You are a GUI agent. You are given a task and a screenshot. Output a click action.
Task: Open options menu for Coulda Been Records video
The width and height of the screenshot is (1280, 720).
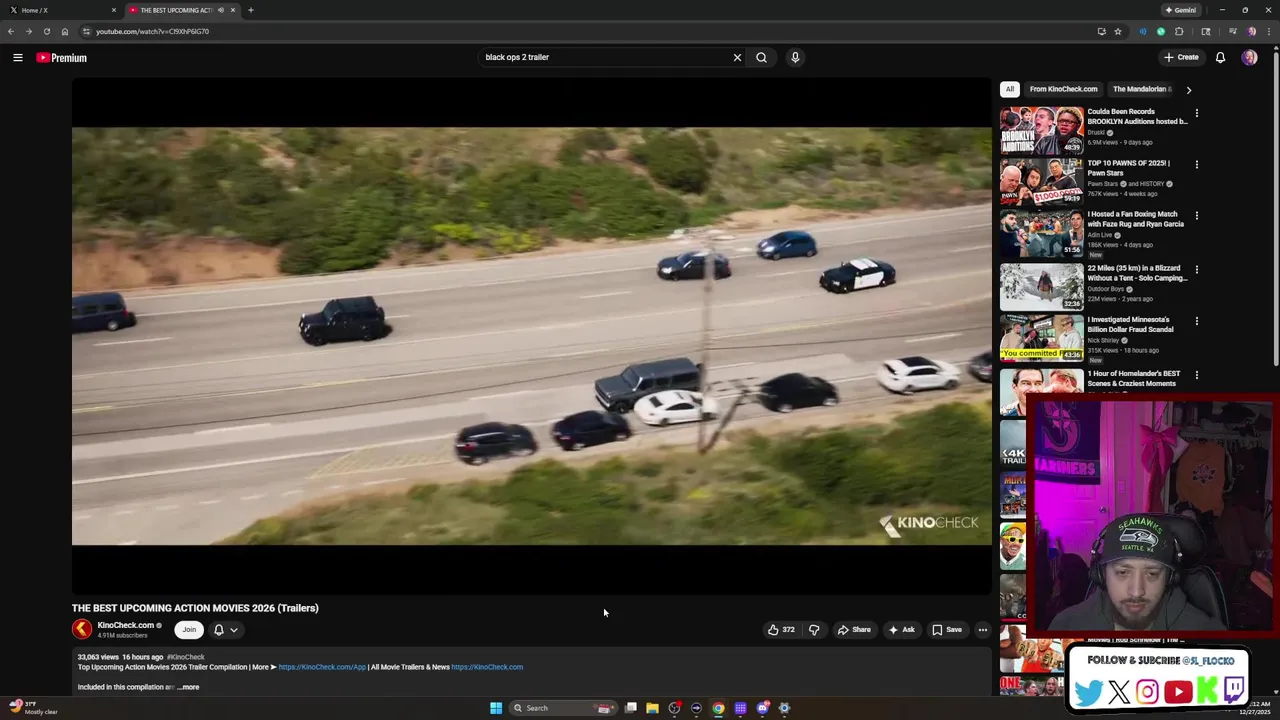coord(1196,113)
